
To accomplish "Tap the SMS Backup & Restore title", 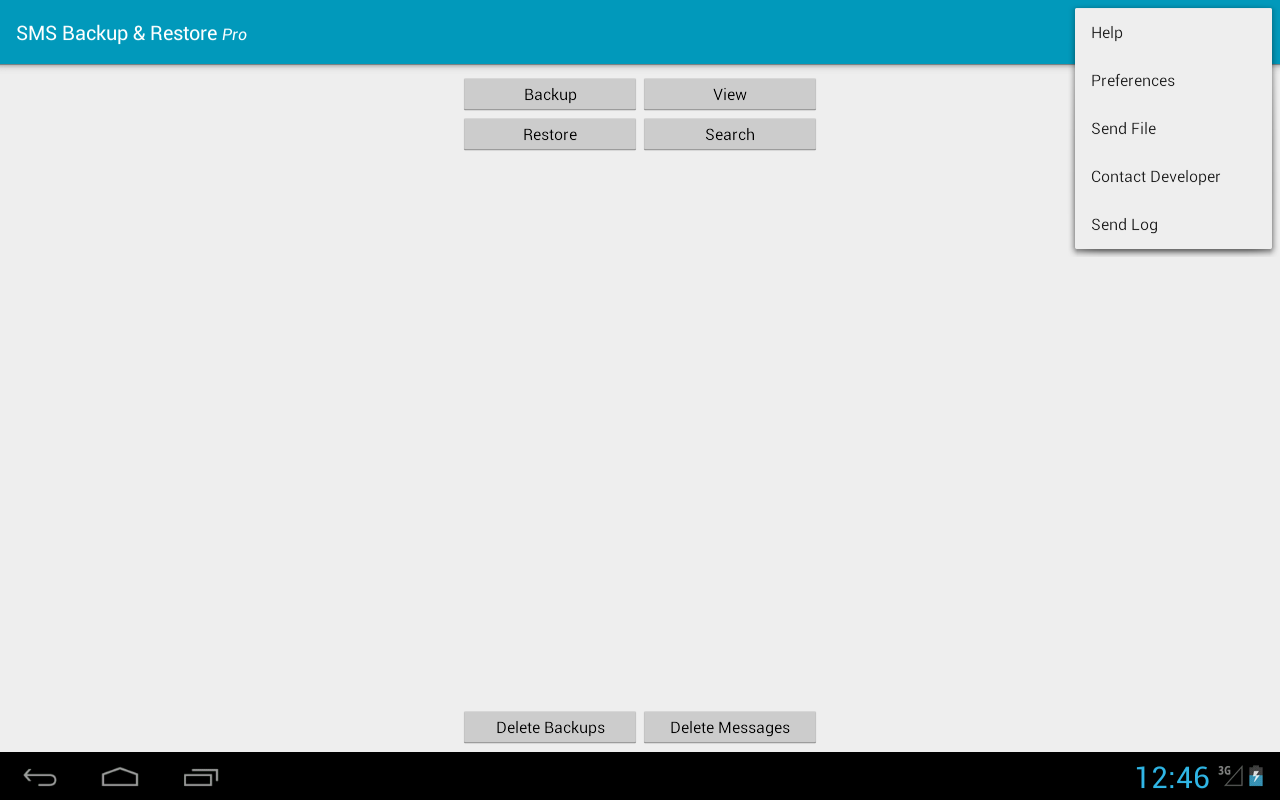I will [x=117, y=33].
